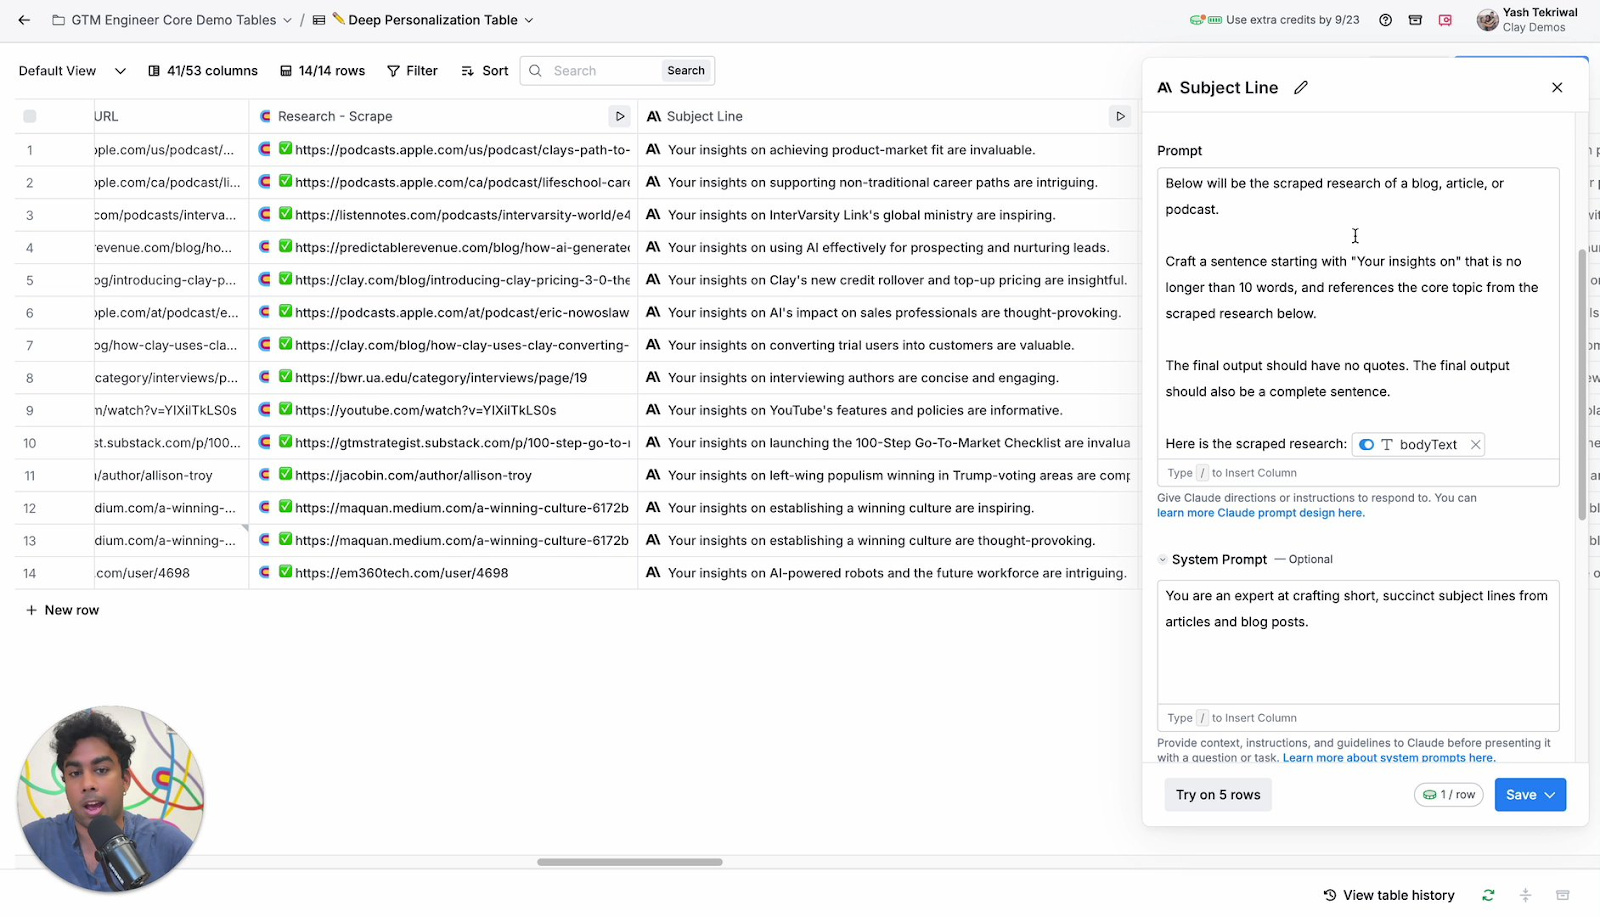1600x917 pixels.
Task: Open View table history
Action: click(x=1389, y=895)
